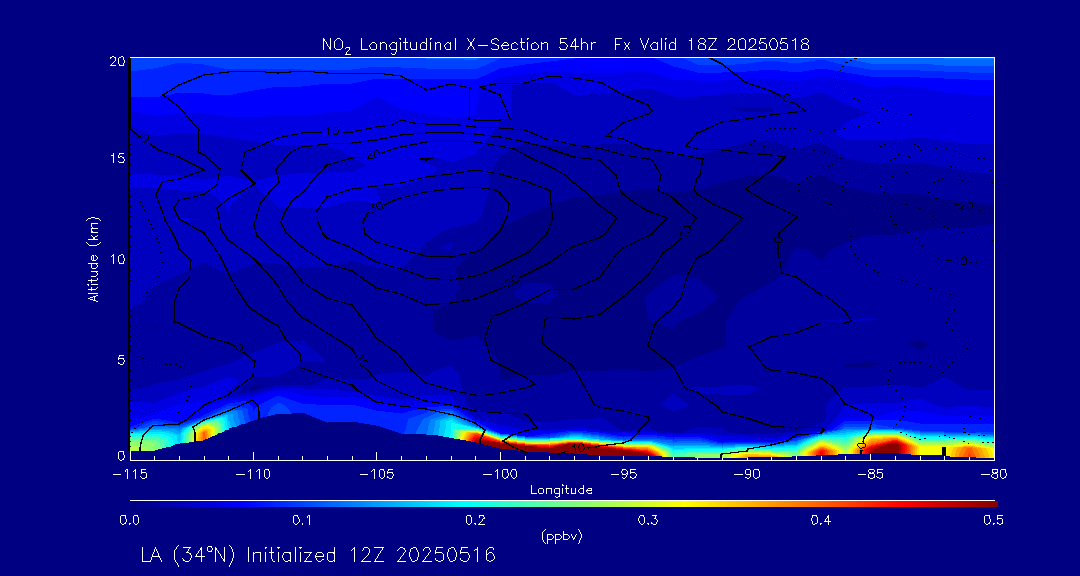Click the "Altitude (km)" axis label
This screenshot has width=1080, height=576.
click(94, 257)
